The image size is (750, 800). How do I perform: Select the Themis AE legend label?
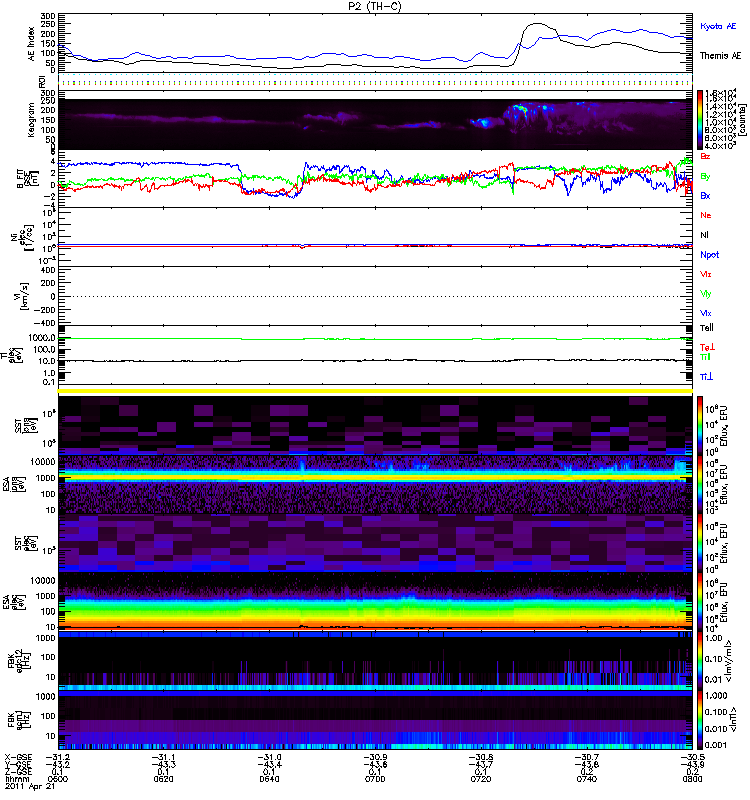tap(720, 55)
